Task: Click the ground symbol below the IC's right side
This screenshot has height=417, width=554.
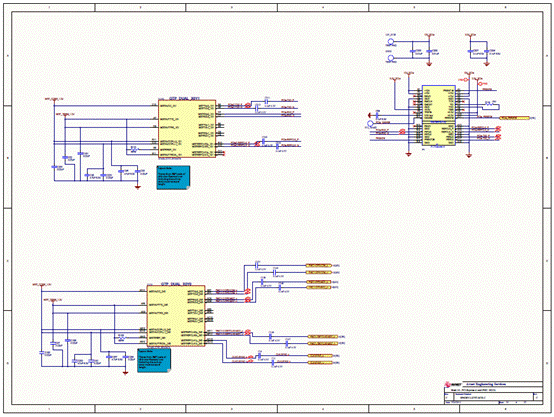Action: click(469, 155)
